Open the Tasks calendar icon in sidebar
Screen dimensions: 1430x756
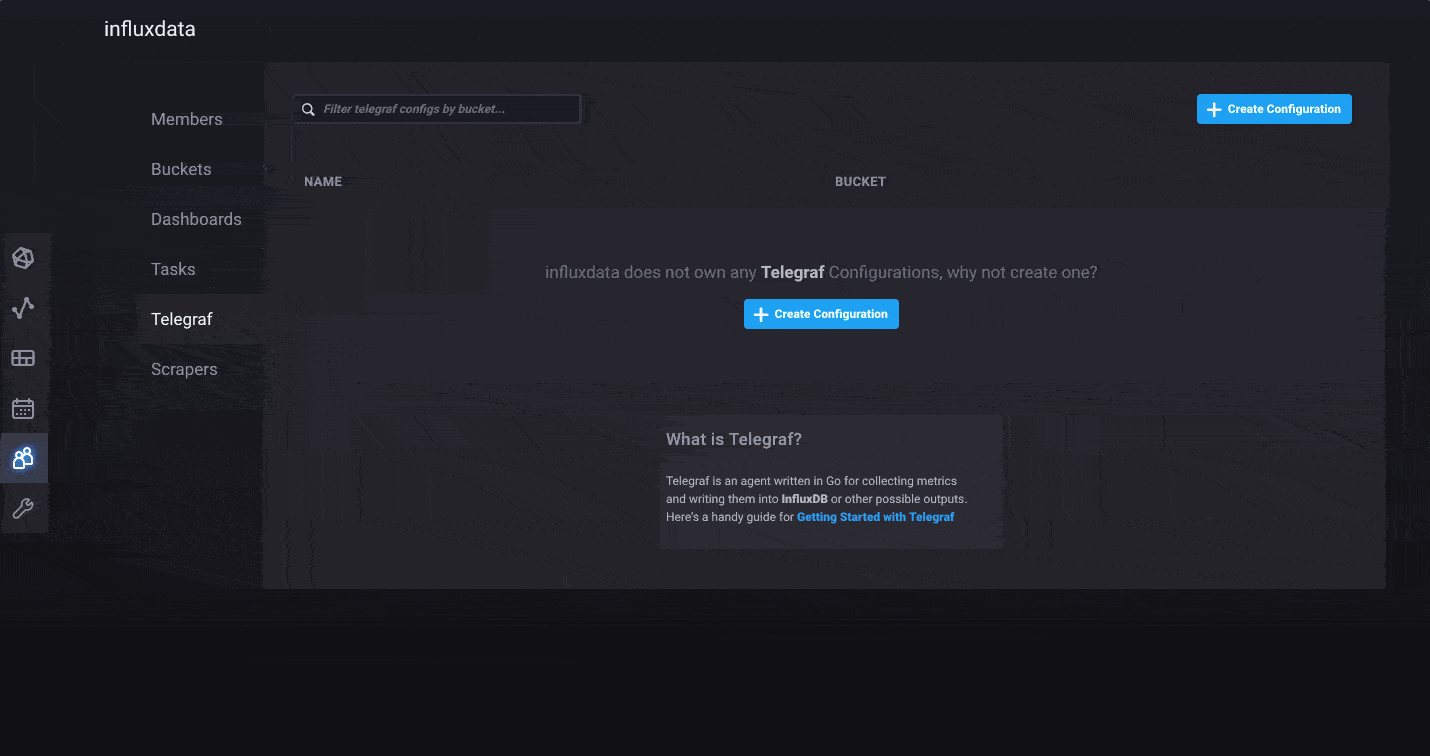(23, 408)
